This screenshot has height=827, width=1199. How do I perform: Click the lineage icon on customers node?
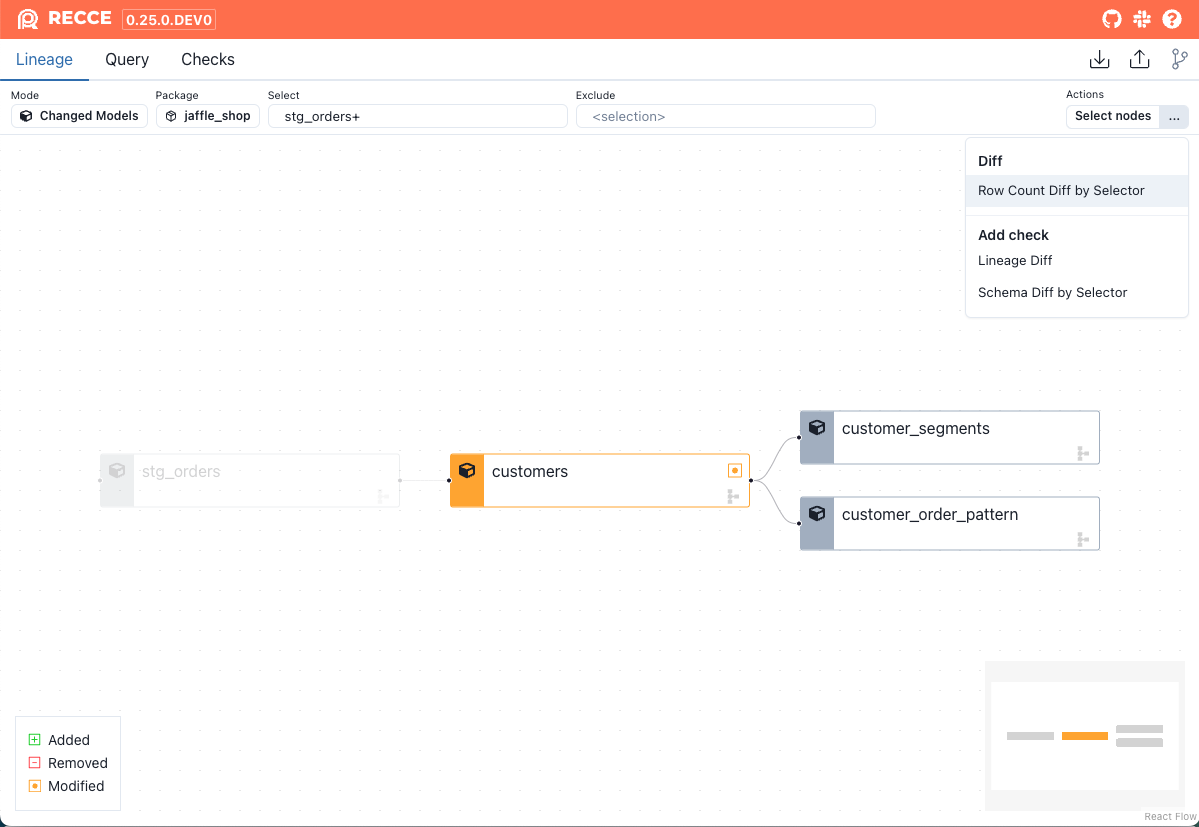click(x=733, y=496)
